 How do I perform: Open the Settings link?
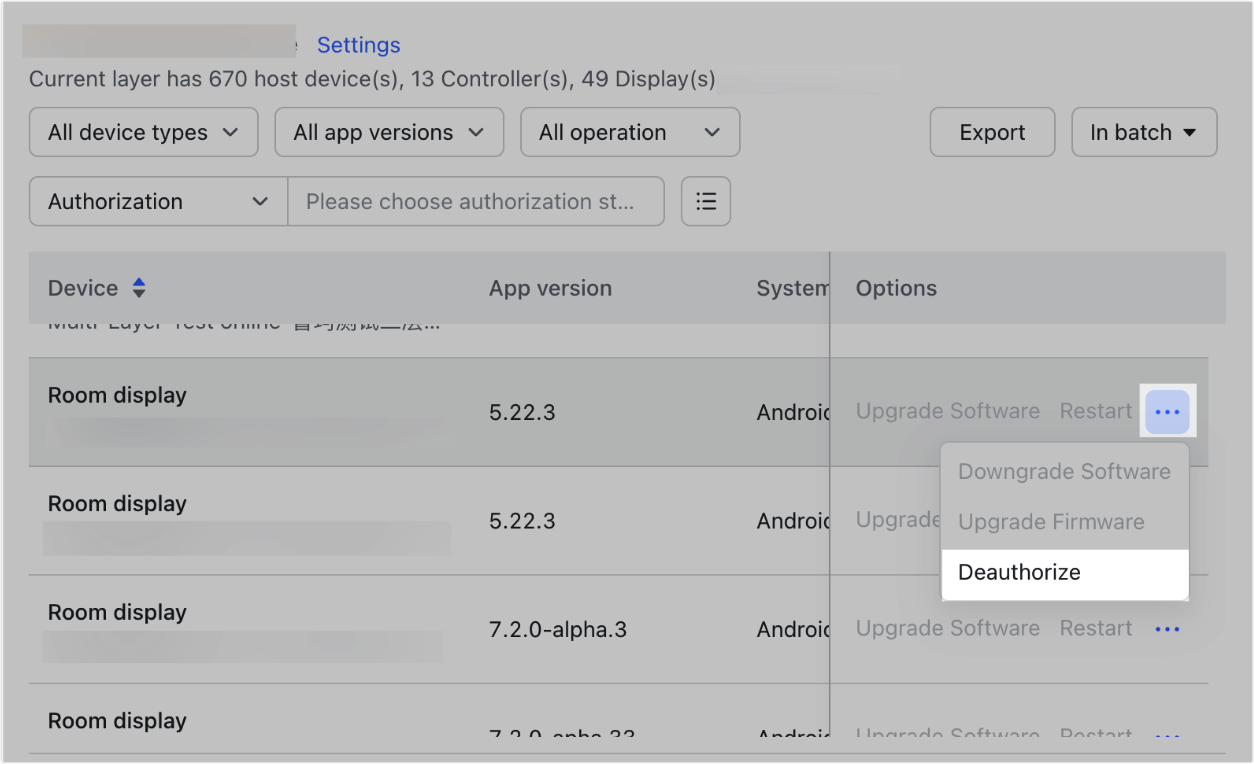click(358, 45)
